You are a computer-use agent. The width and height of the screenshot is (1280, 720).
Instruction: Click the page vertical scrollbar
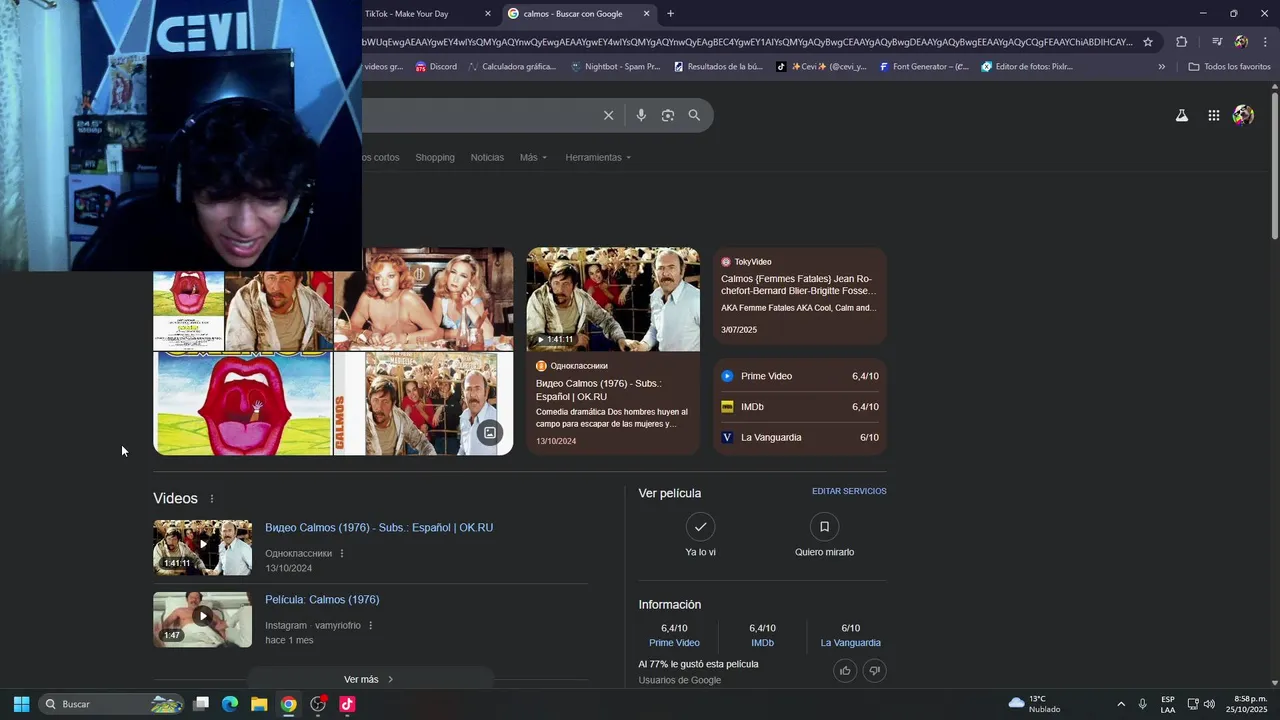[x=1274, y=165]
